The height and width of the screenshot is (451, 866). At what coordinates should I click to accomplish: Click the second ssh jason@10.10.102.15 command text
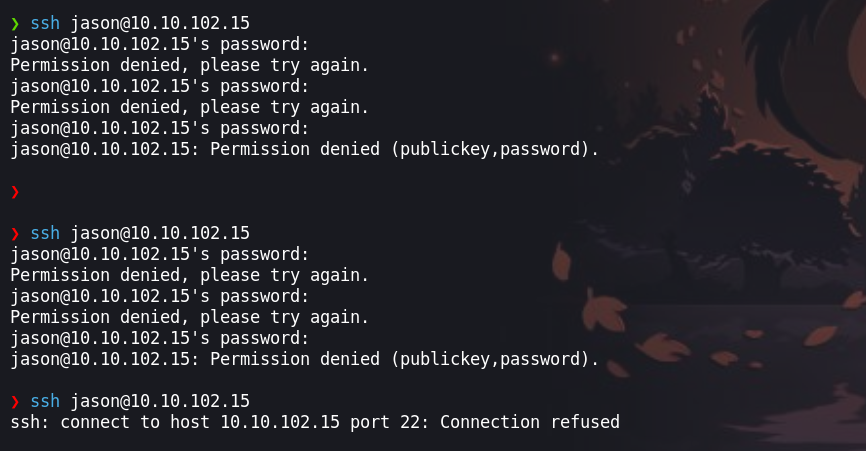(140, 233)
